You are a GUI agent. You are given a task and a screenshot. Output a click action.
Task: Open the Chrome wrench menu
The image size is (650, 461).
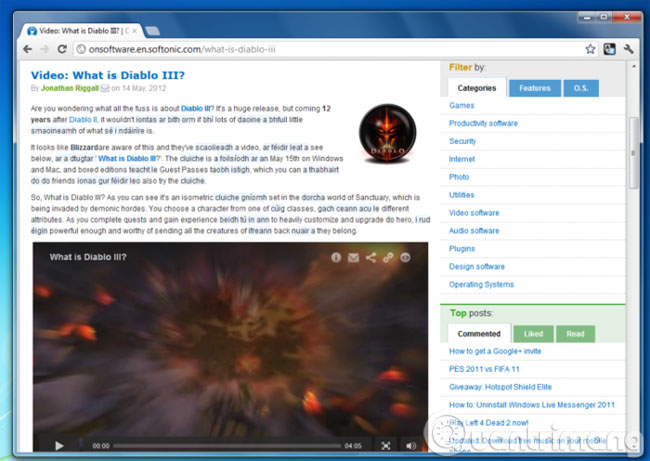(628, 49)
